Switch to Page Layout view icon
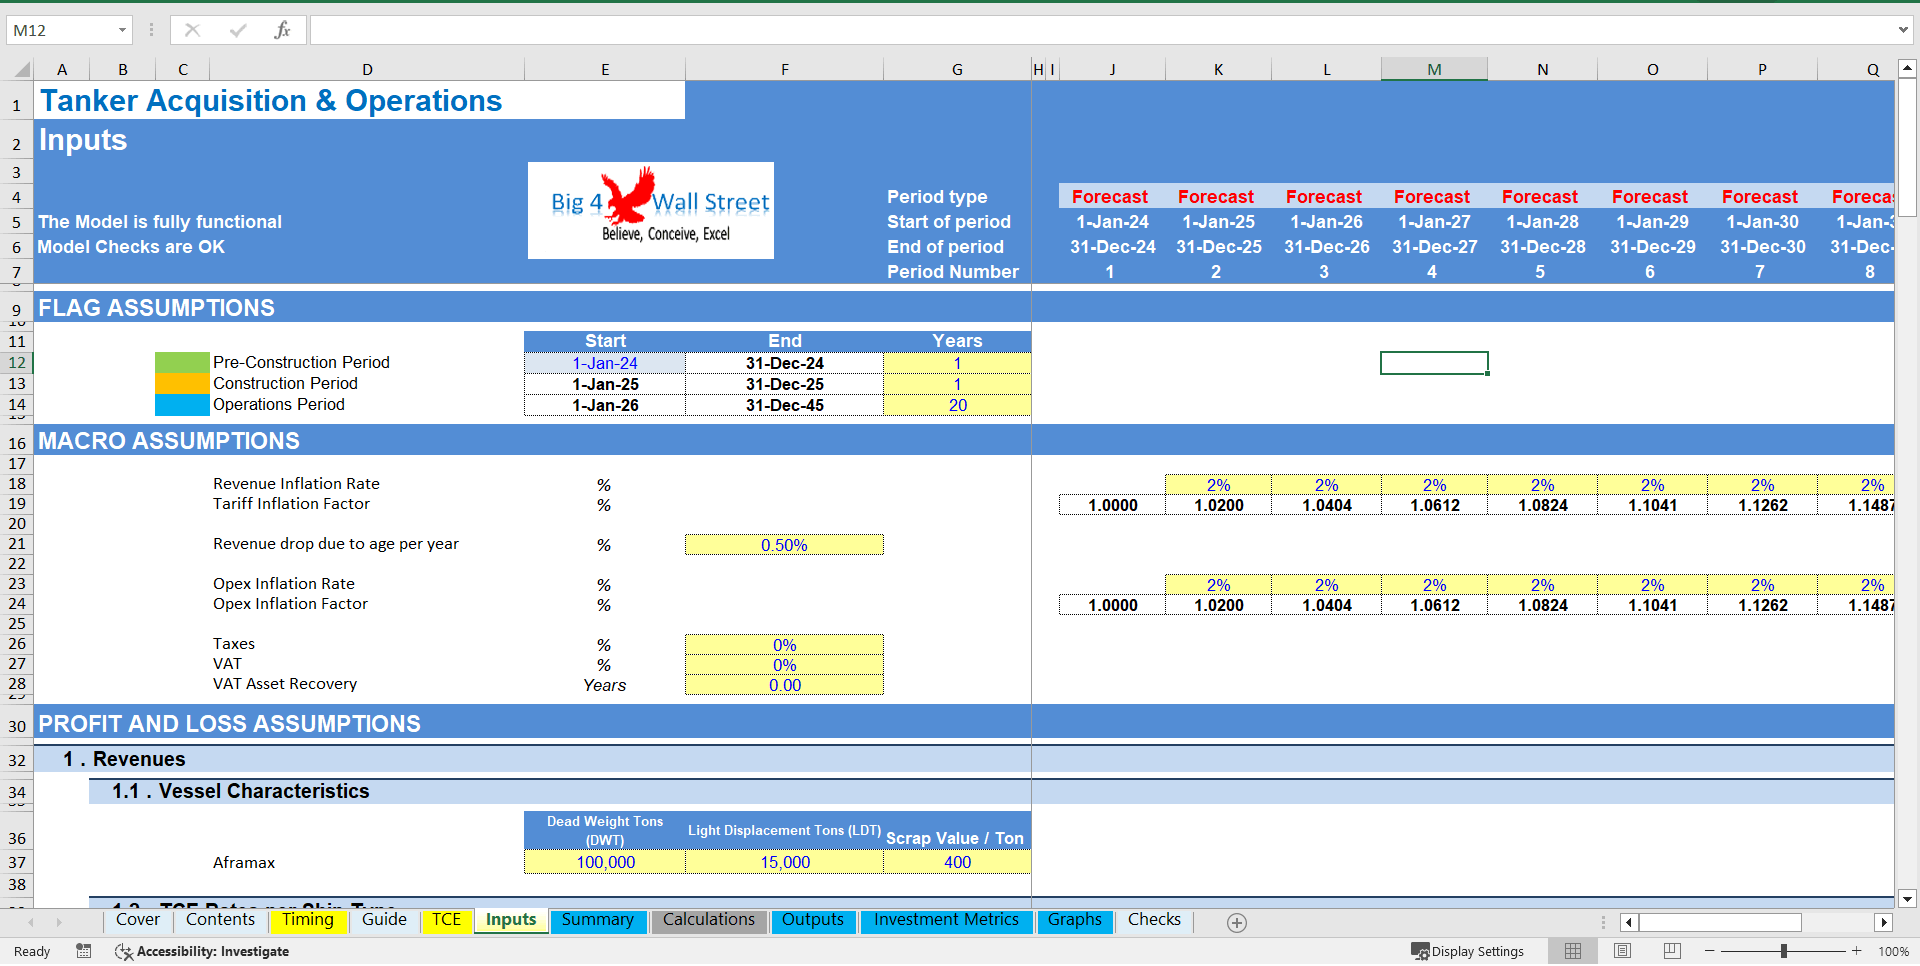This screenshot has height=966, width=1920. coord(1623,951)
